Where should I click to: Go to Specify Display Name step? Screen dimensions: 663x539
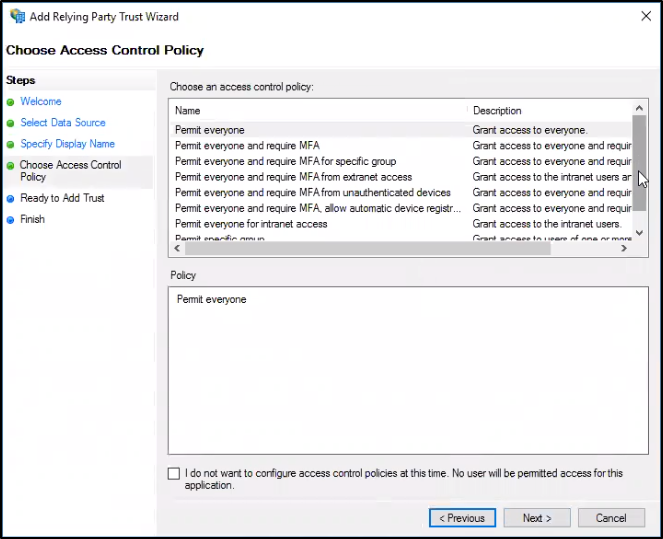coord(68,144)
